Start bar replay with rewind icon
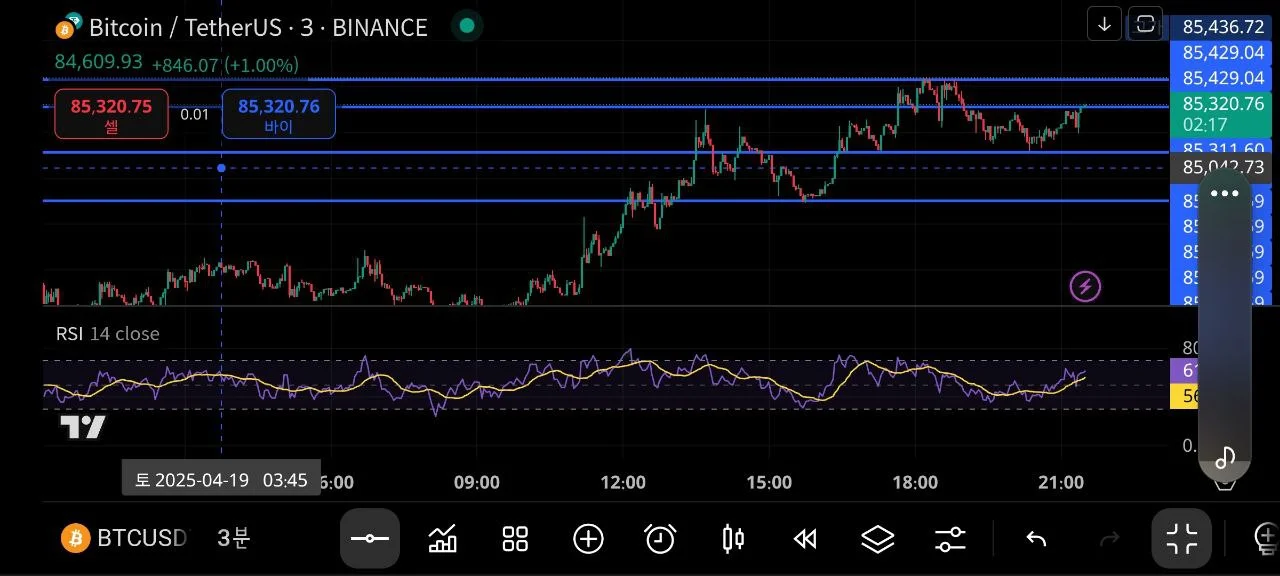The image size is (1280, 576). (x=805, y=539)
